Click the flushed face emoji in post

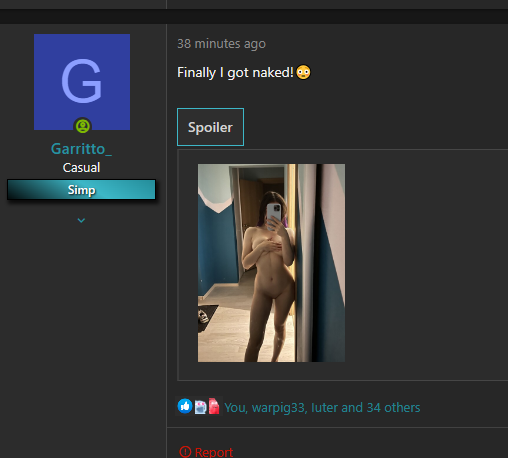pos(303,72)
